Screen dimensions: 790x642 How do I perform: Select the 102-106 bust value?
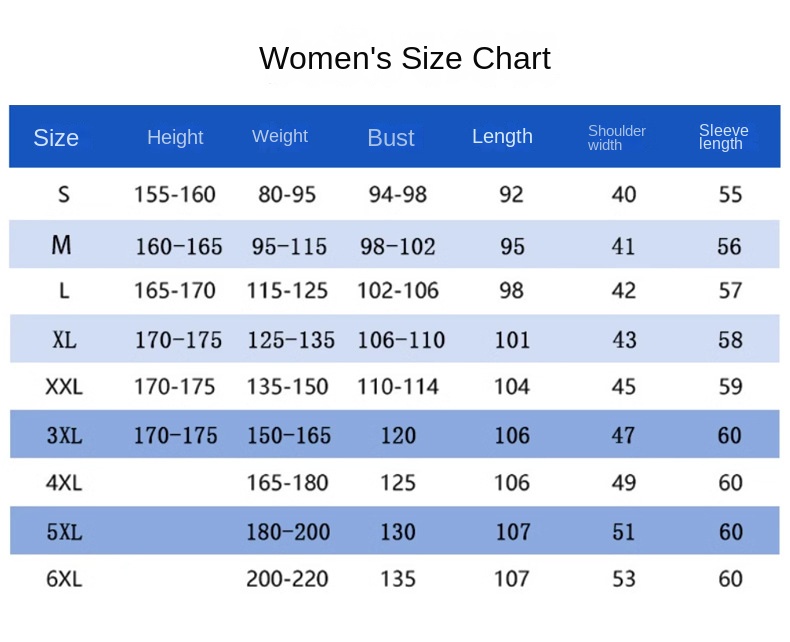398,291
